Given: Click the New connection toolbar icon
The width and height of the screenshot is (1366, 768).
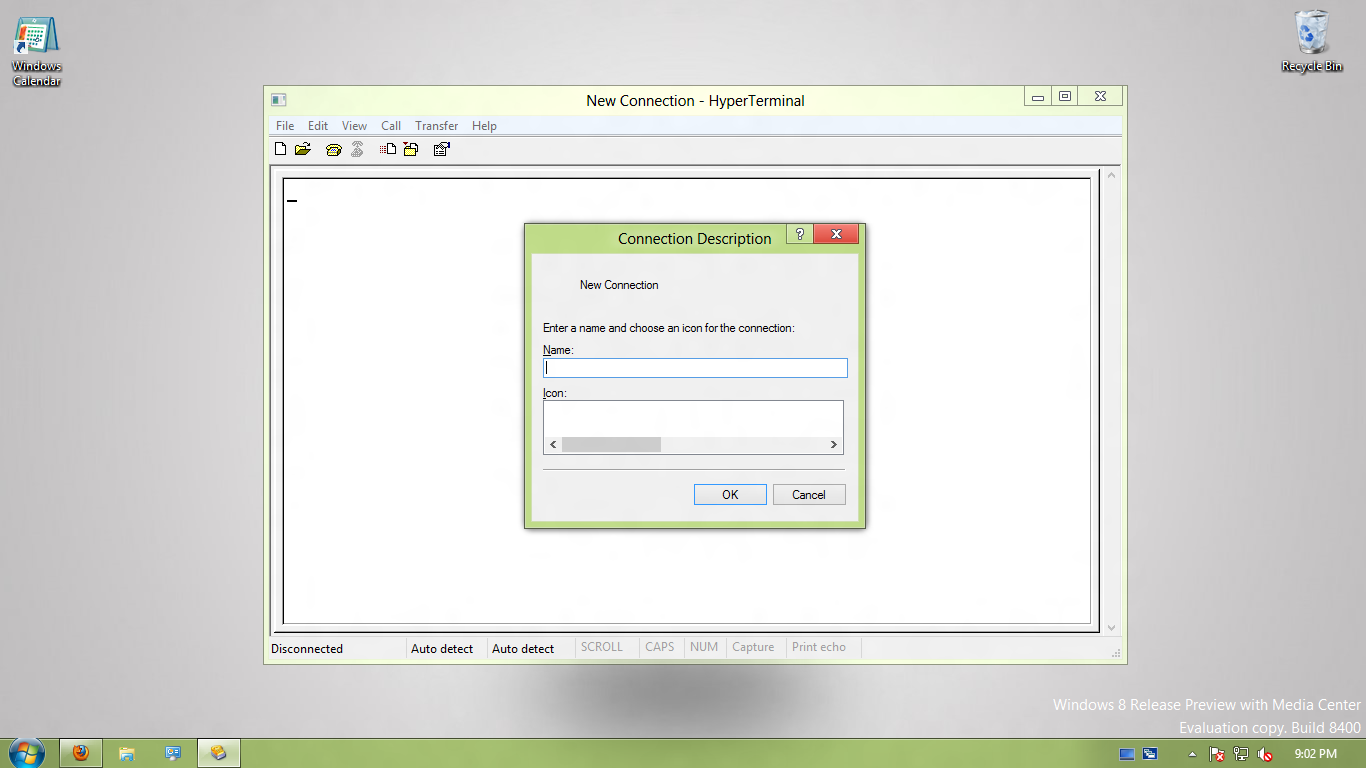Looking at the screenshot, I should [281, 149].
